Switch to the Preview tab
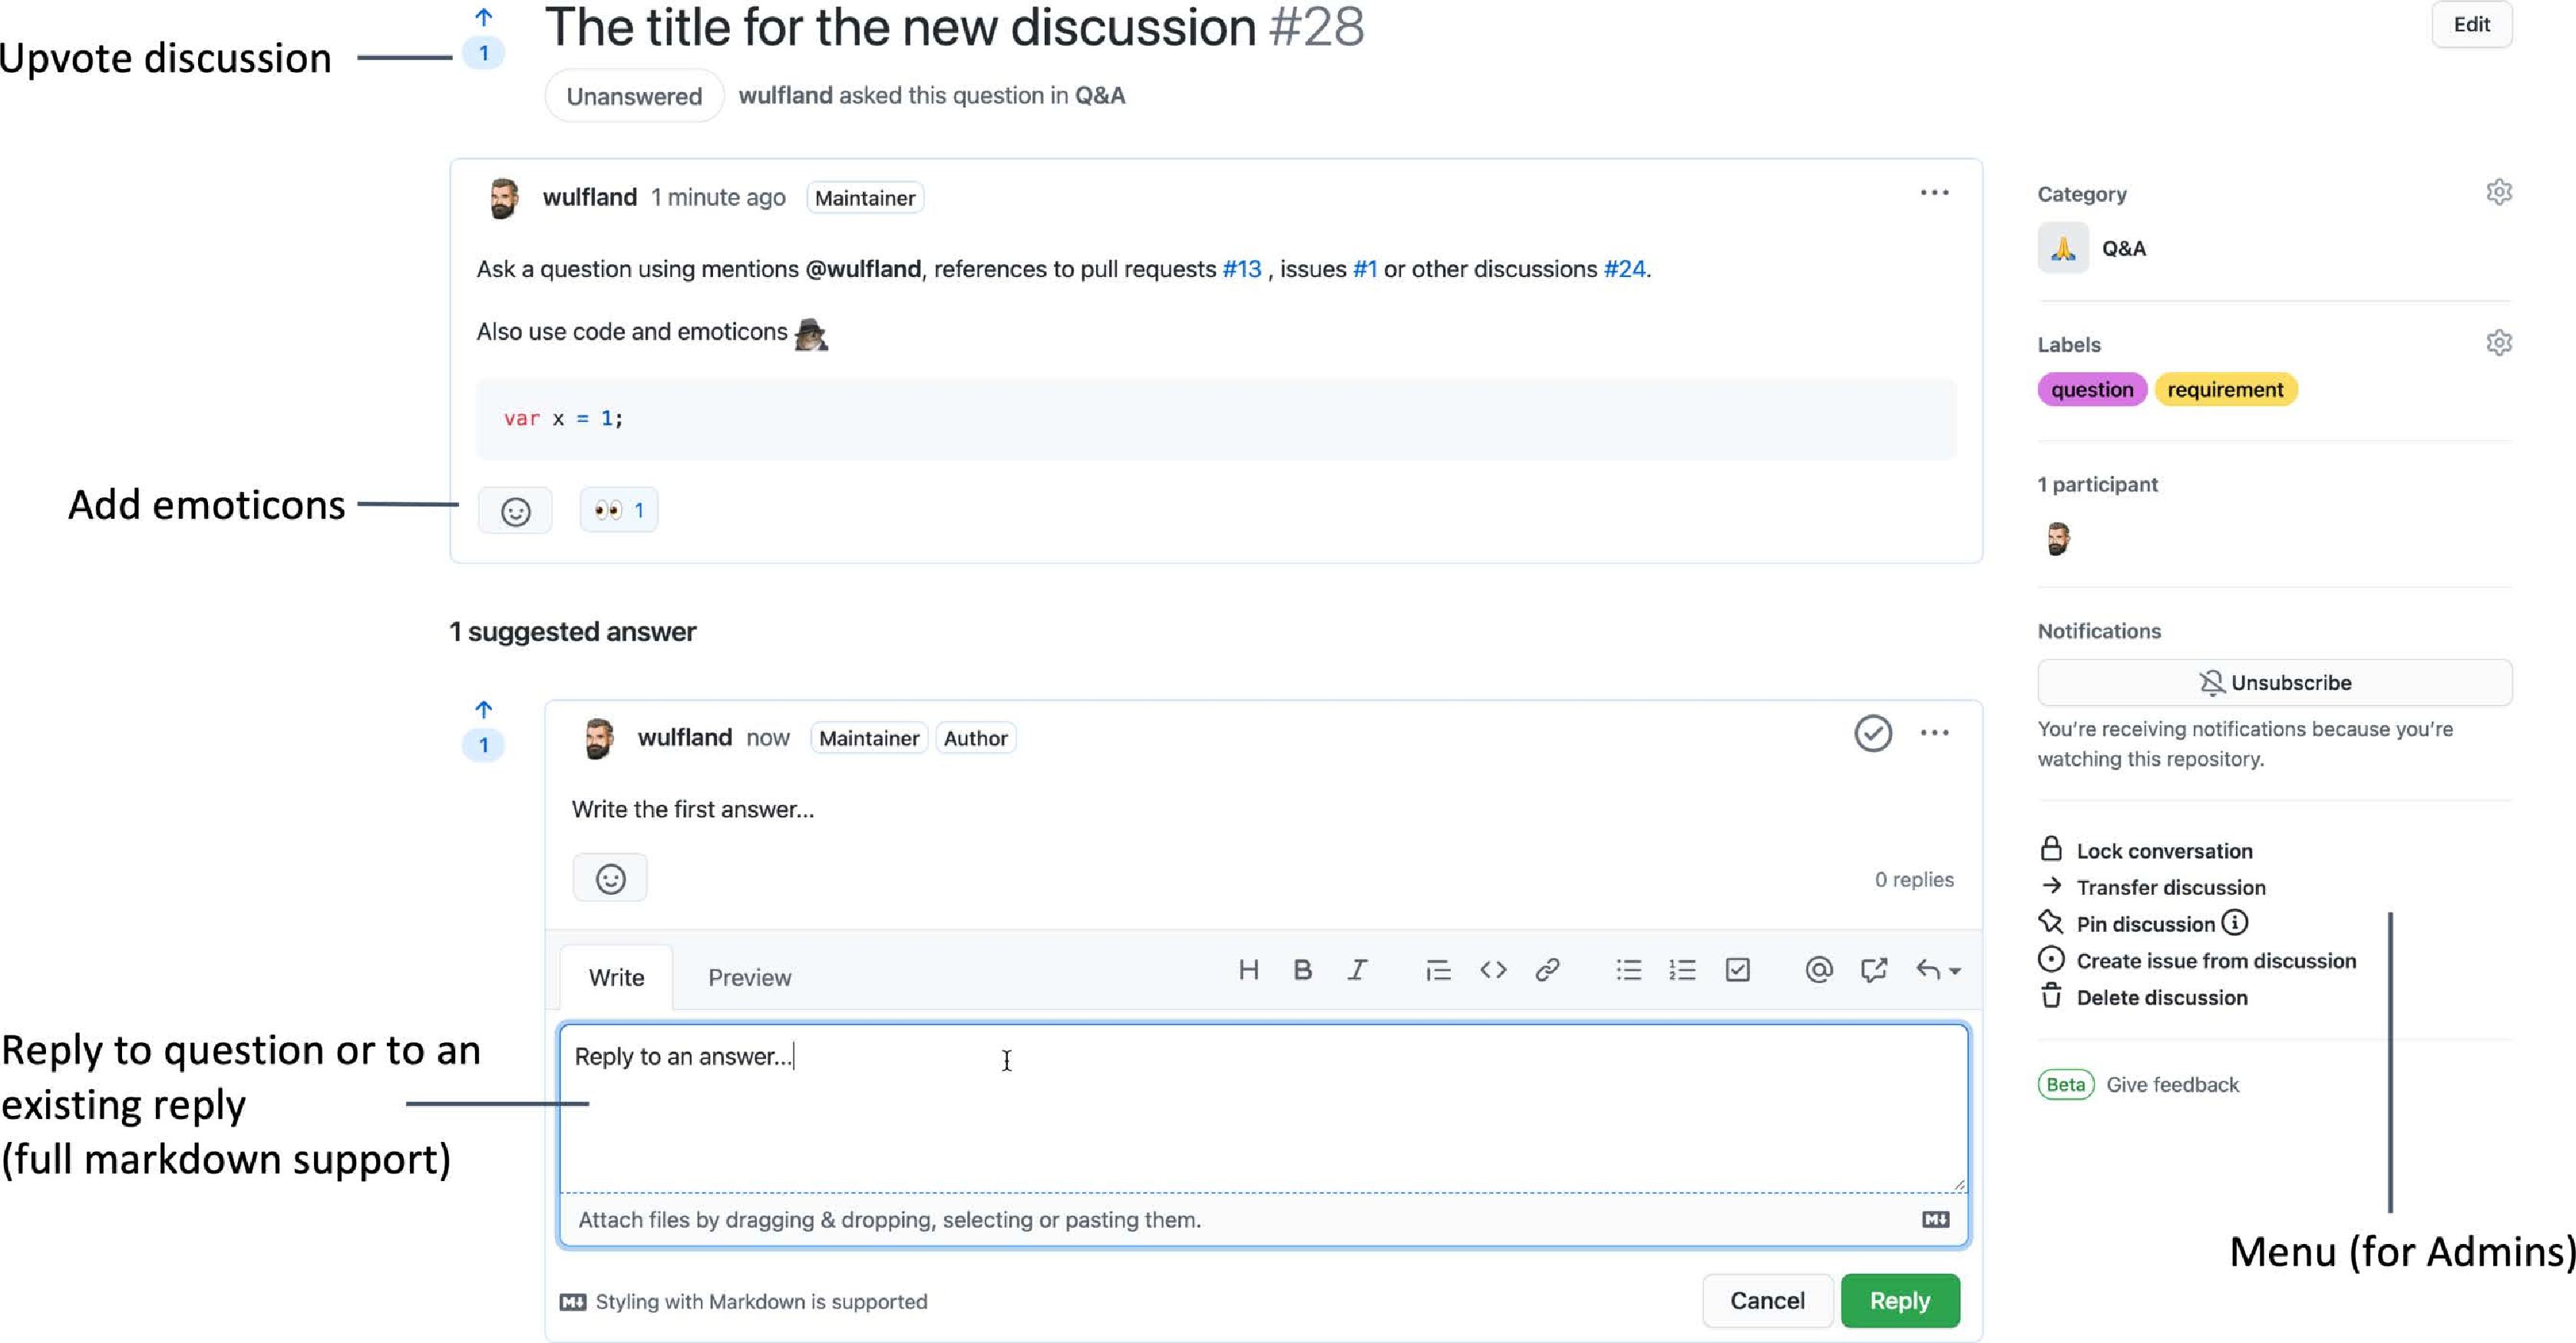This screenshot has width=2576, height=1343. 749,977
